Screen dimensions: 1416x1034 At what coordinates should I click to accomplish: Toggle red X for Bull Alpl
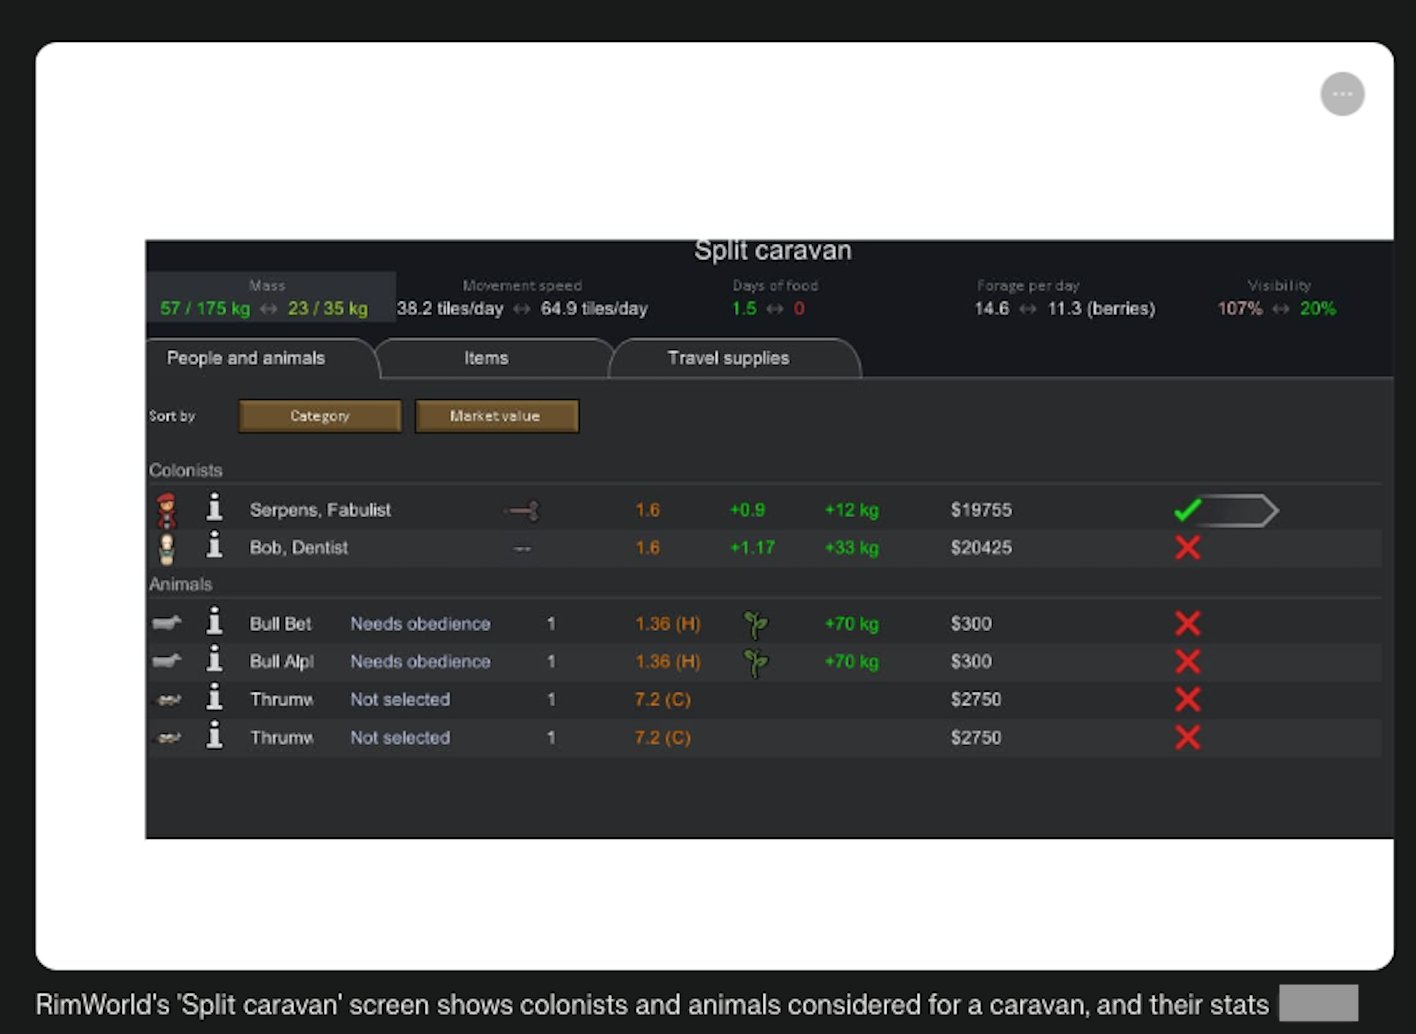(x=1187, y=661)
